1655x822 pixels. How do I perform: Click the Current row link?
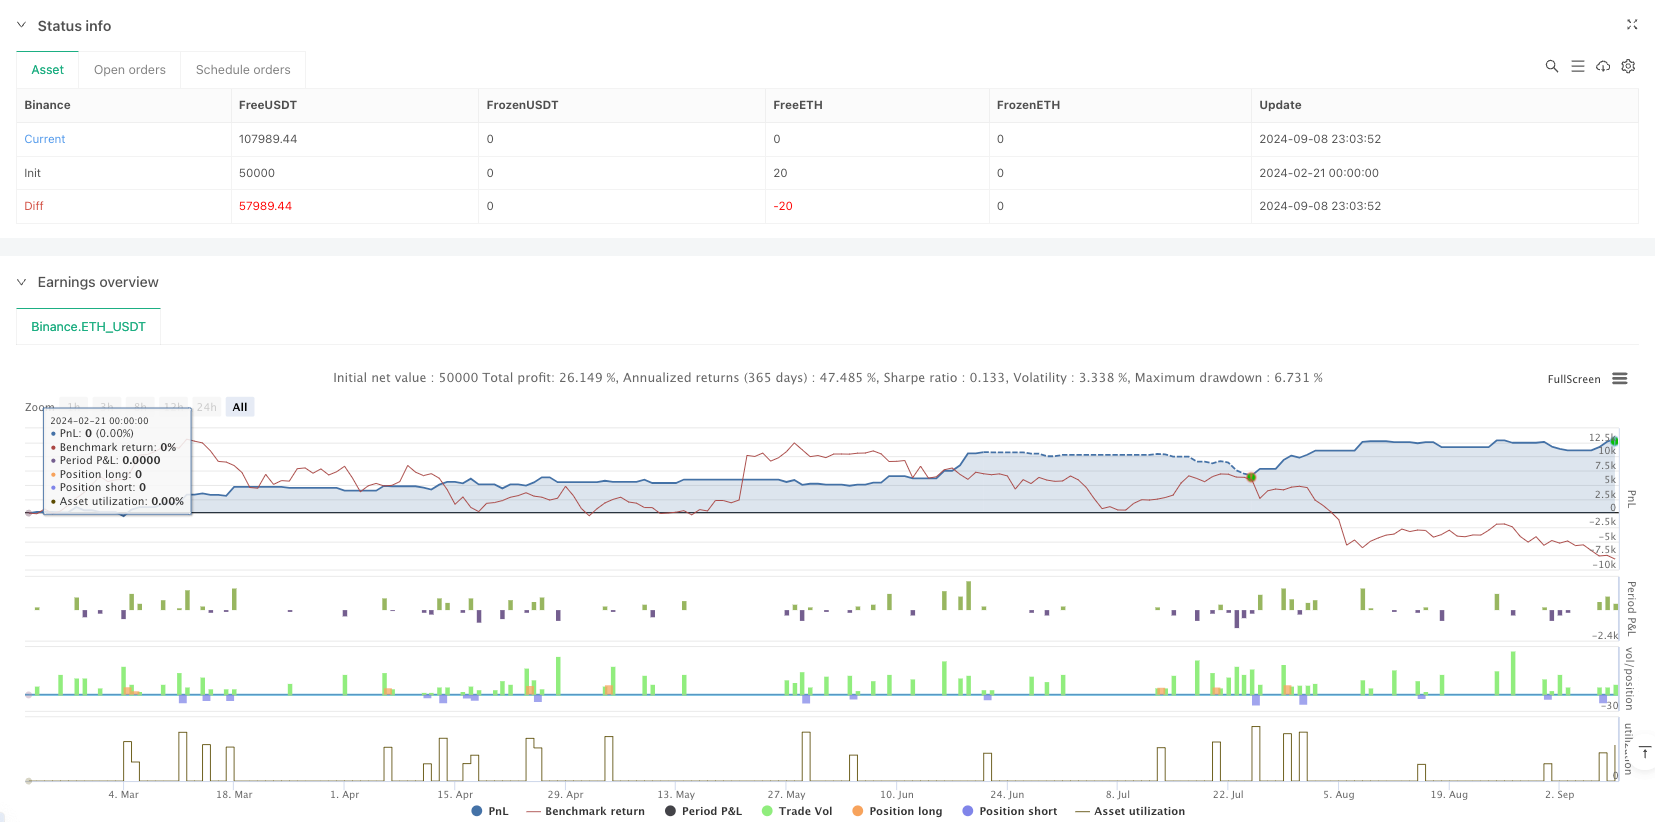click(45, 139)
